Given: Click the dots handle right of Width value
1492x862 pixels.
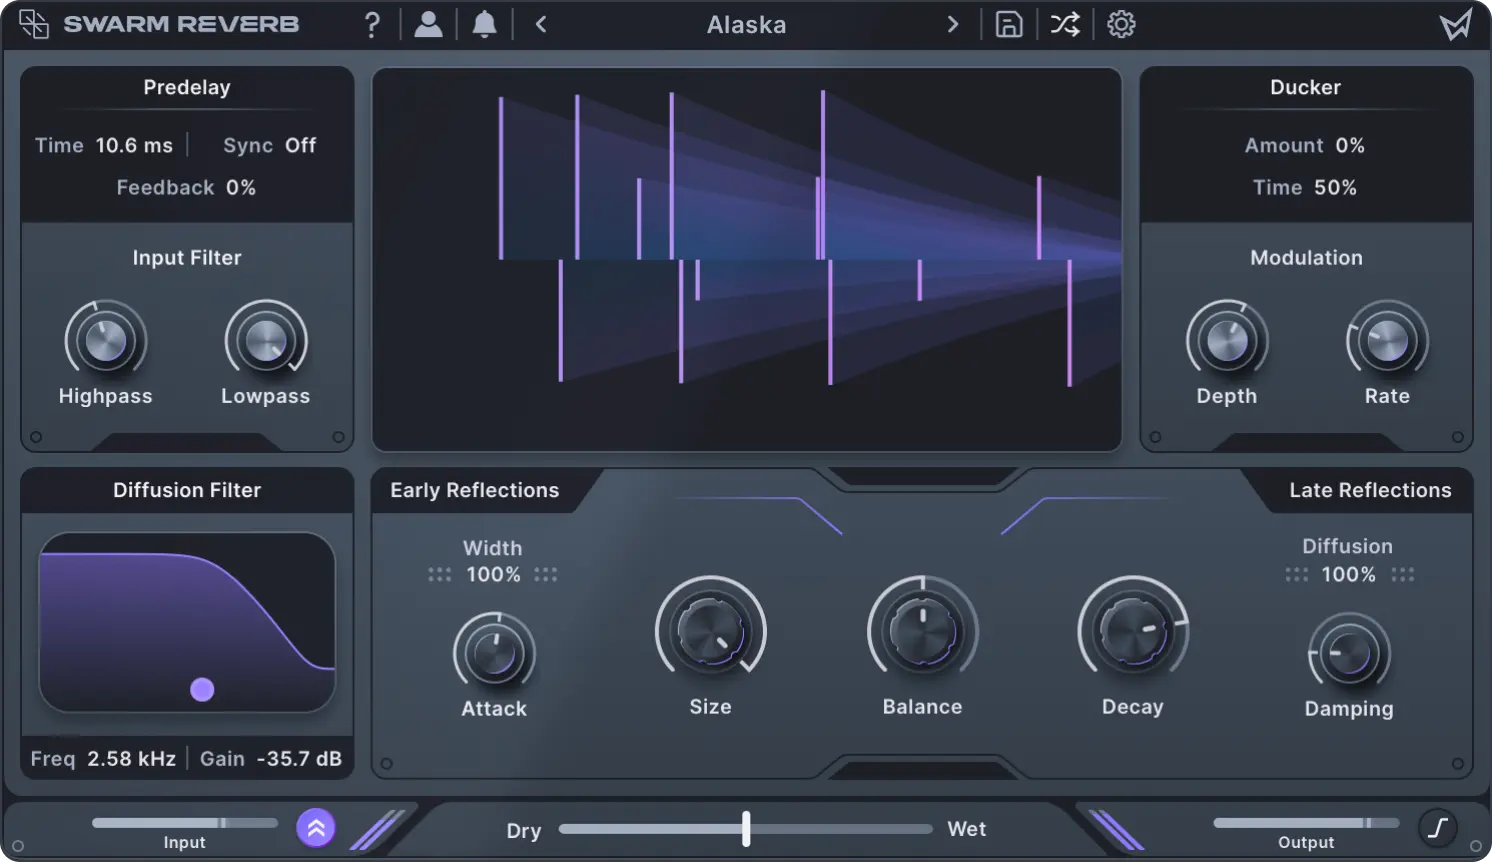Looking at the screenshot, I should [x=545, y=574].
